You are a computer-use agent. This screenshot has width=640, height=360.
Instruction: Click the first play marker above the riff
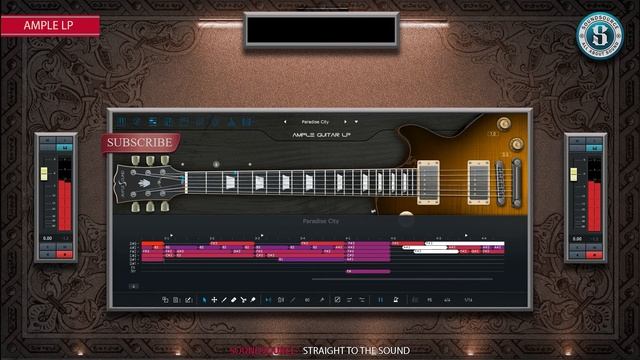pos(171,236)
